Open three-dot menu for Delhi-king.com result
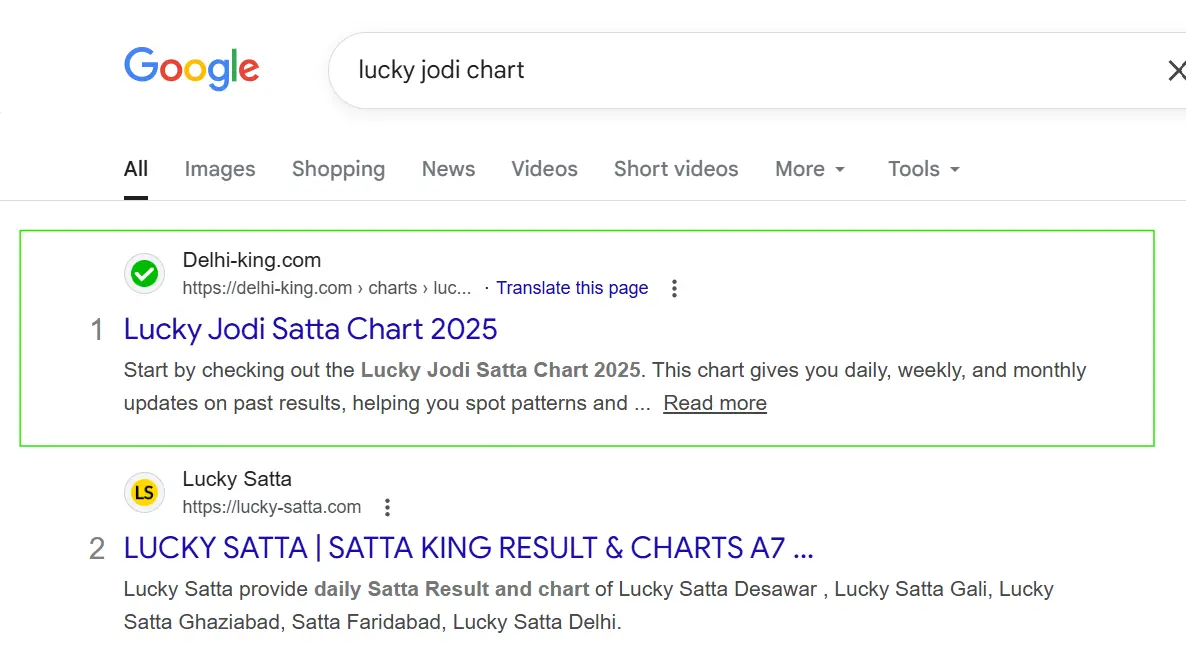 pyautogui.click(x=675, y=289)
